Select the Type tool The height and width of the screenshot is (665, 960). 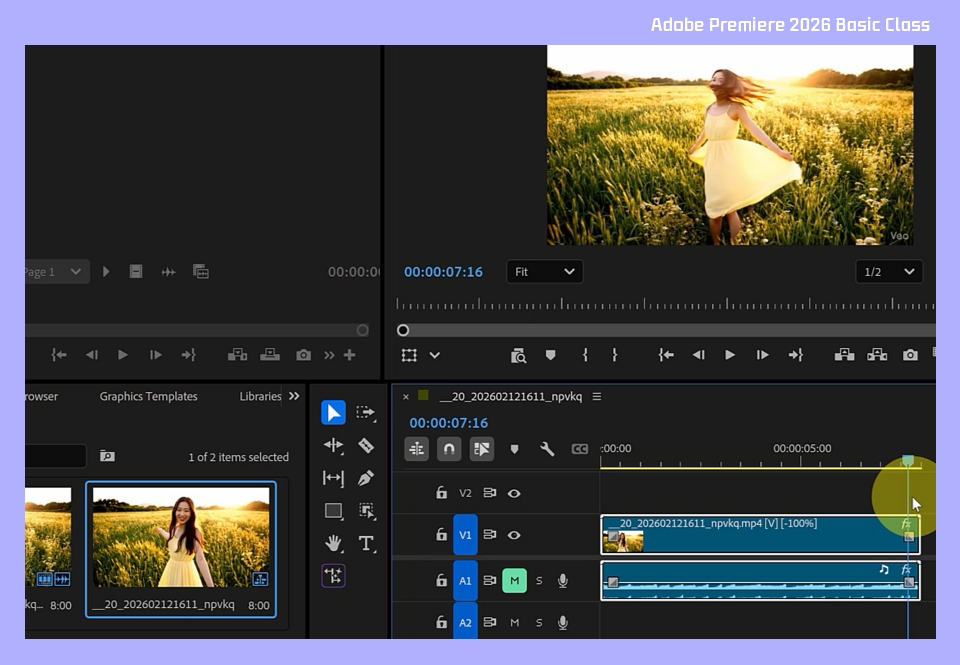click(x=366, y=543)
